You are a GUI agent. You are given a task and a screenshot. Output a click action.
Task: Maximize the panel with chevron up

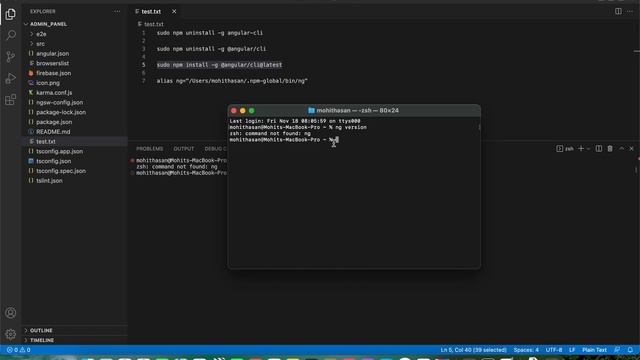(622, 149)
